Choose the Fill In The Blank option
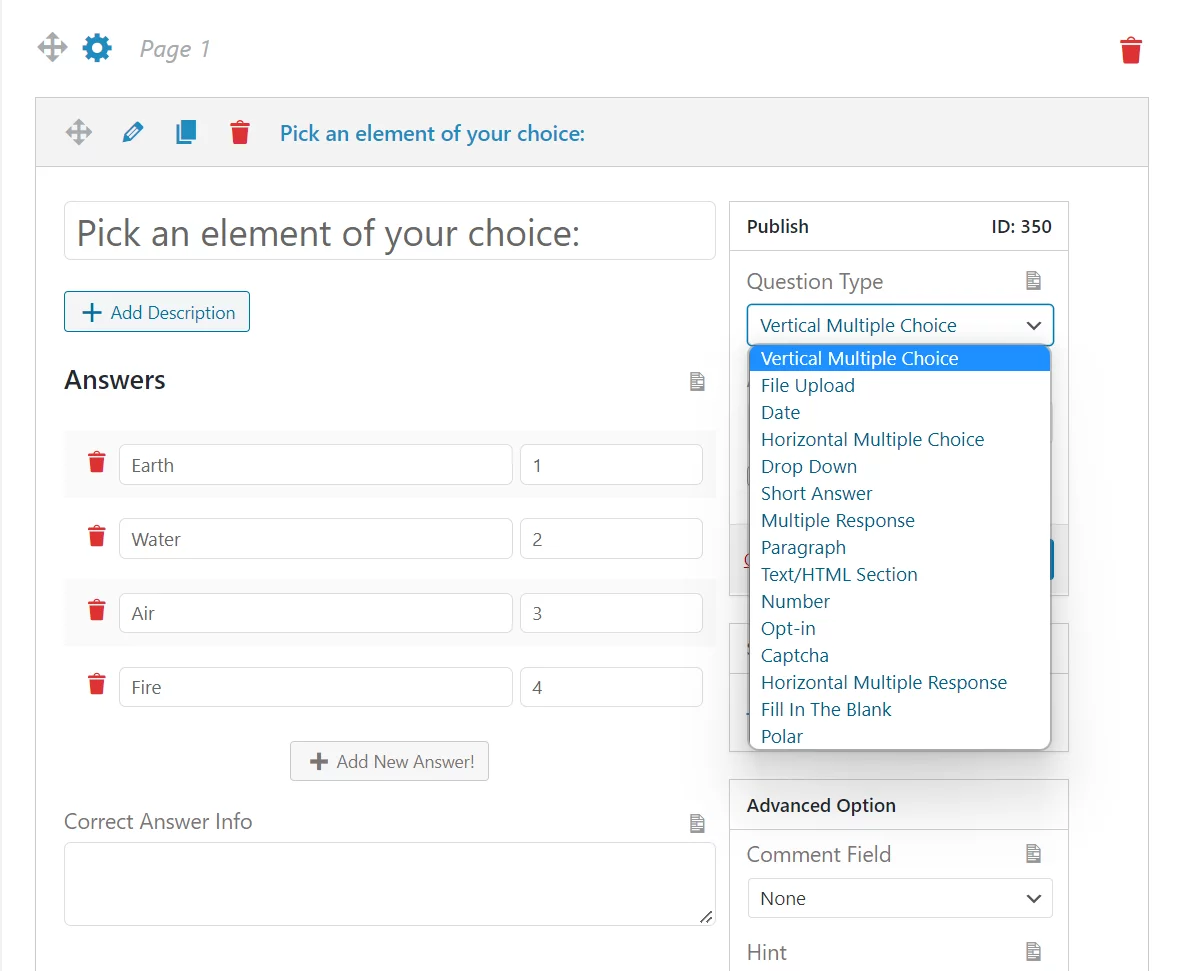The height and width of the screenshot is (971, 1181). tap(826, 710)
